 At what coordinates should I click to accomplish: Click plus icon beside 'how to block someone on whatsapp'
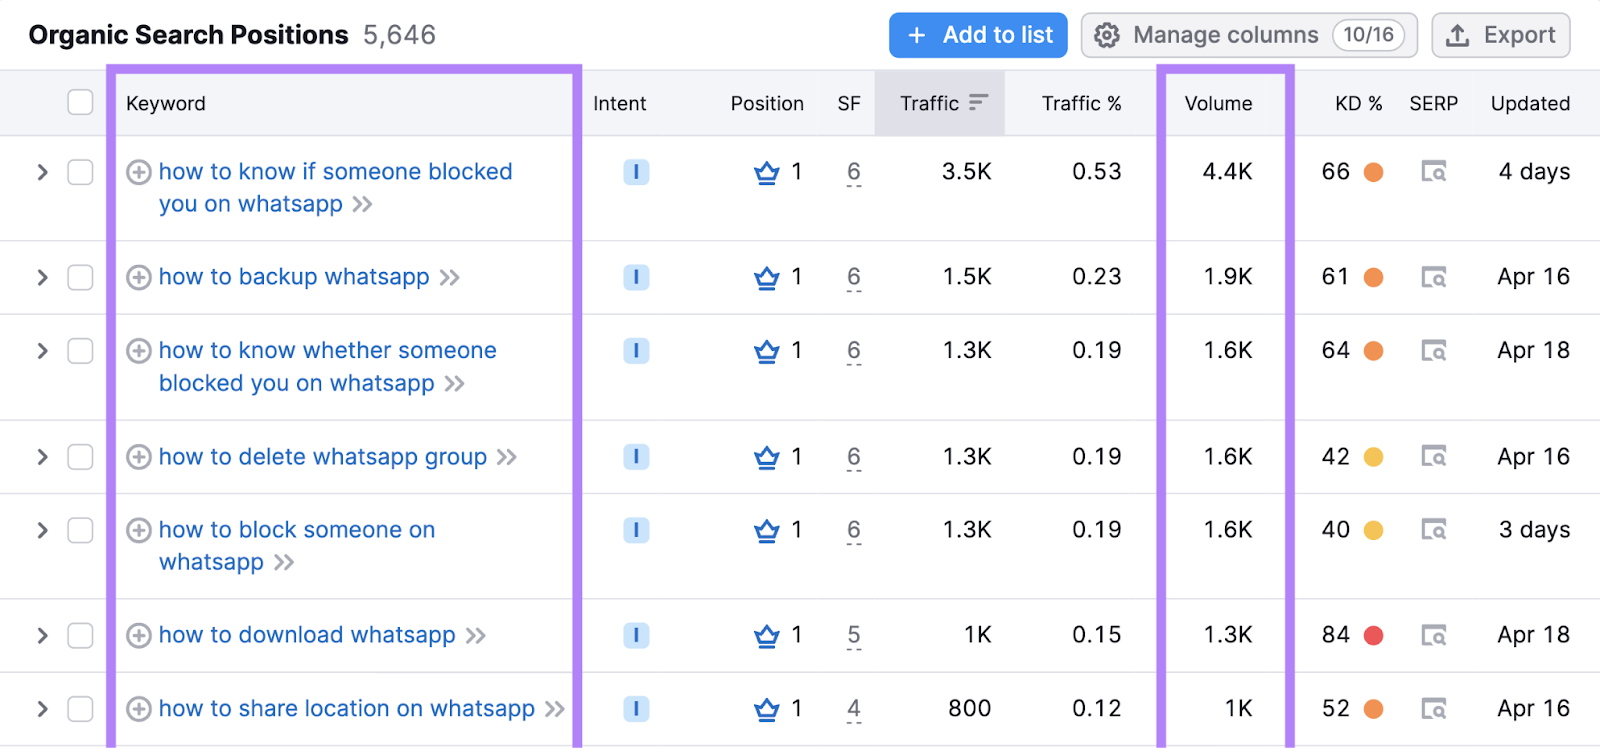click(139, 530)
